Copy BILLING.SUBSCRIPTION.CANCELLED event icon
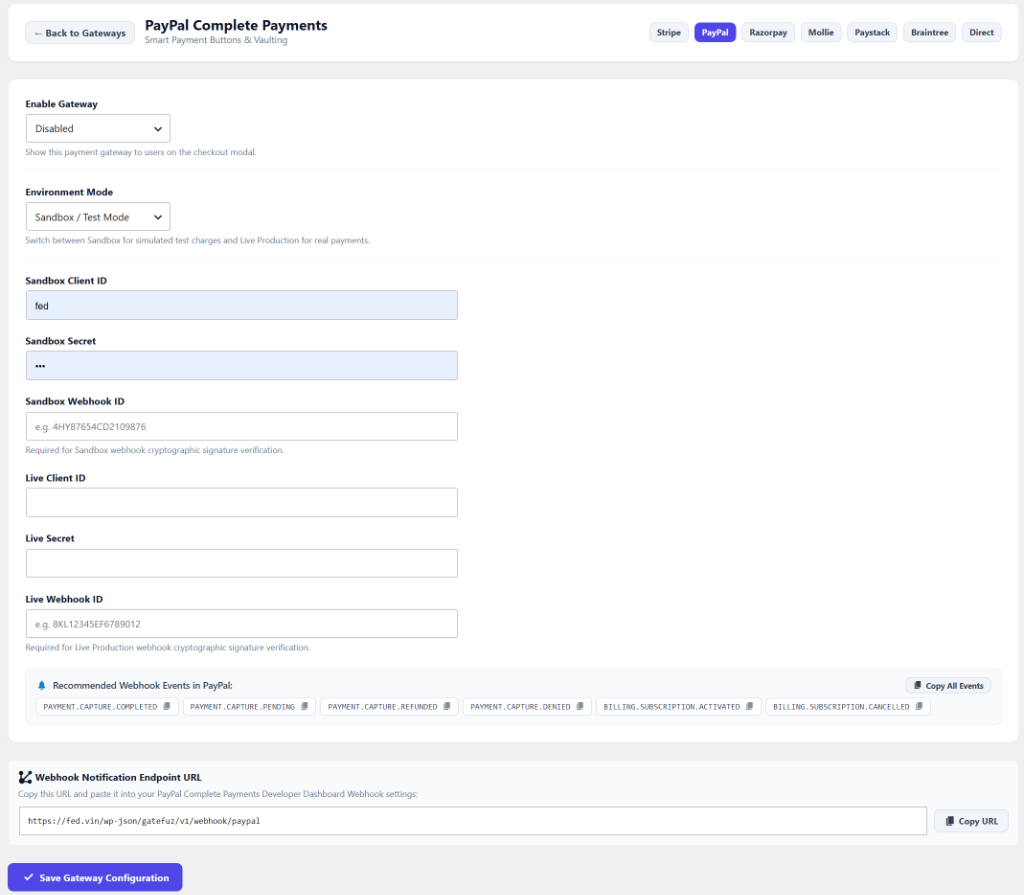Viewport: 1024px width, 895px height. 920,706
